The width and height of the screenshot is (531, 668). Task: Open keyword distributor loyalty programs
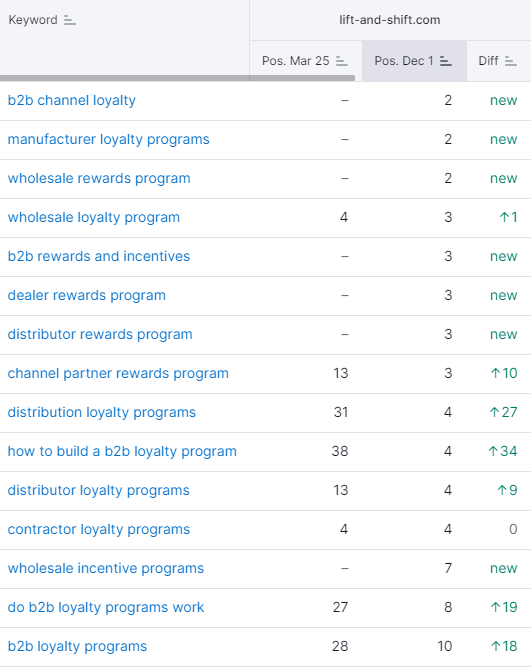(x=98, y=490)
